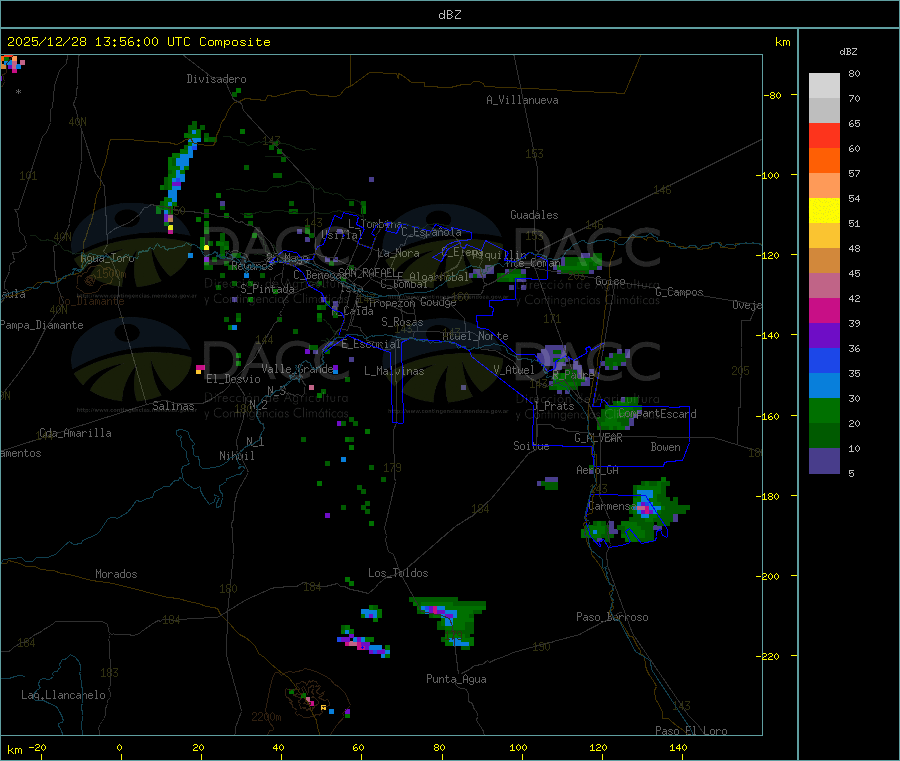The image size is (900, 761).
Task: Click the 'dBZ' title at top
Action: [449, 15]
